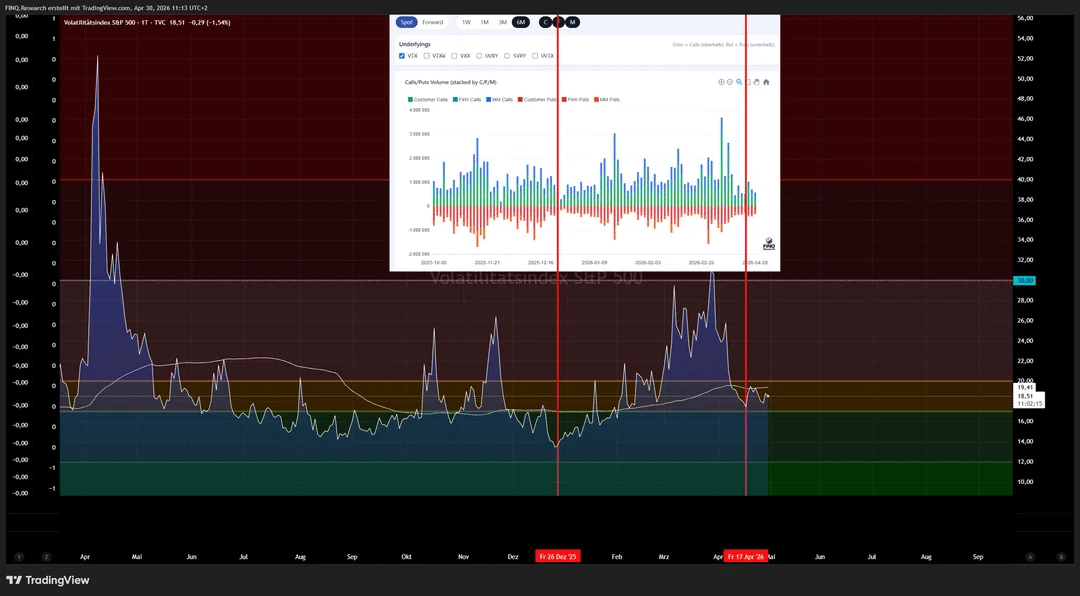The width and height of the screenshot is (1080, 596).
Task: Click the FINQ watermark logo
Action: (x=768, y=244)
